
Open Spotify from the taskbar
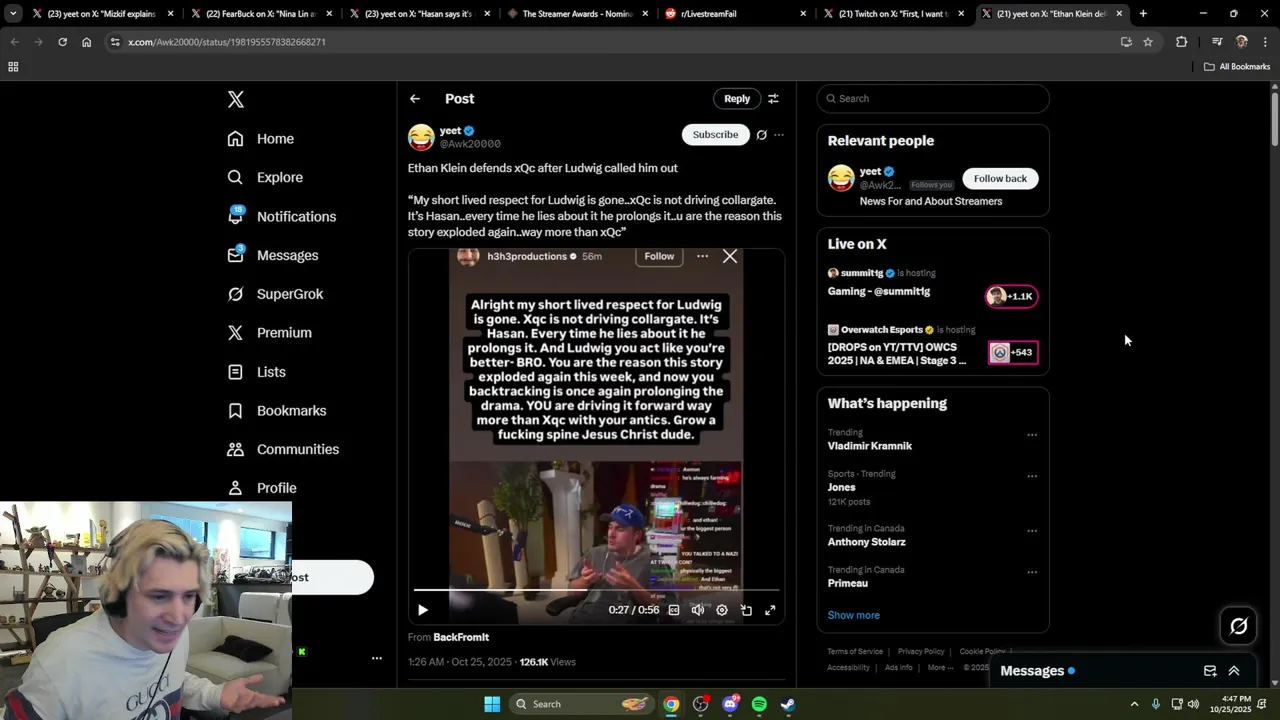759,704
